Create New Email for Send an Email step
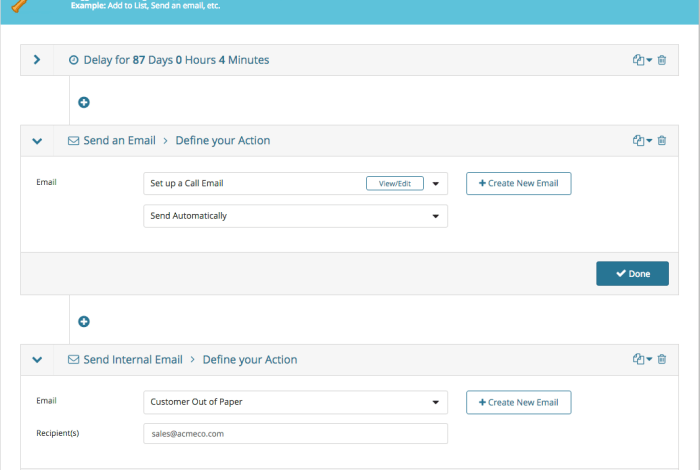The image size is (700, 470). [x=519, y=183]
